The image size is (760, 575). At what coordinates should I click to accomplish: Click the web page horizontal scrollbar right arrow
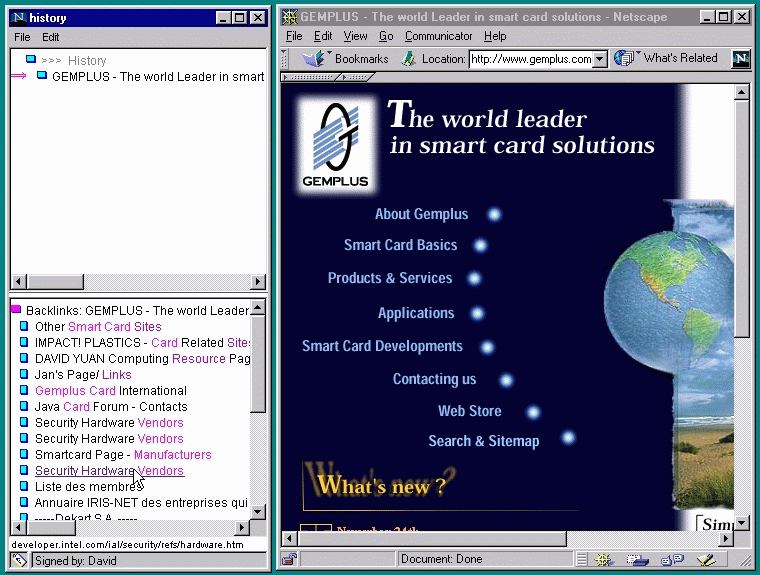point(726,538)
